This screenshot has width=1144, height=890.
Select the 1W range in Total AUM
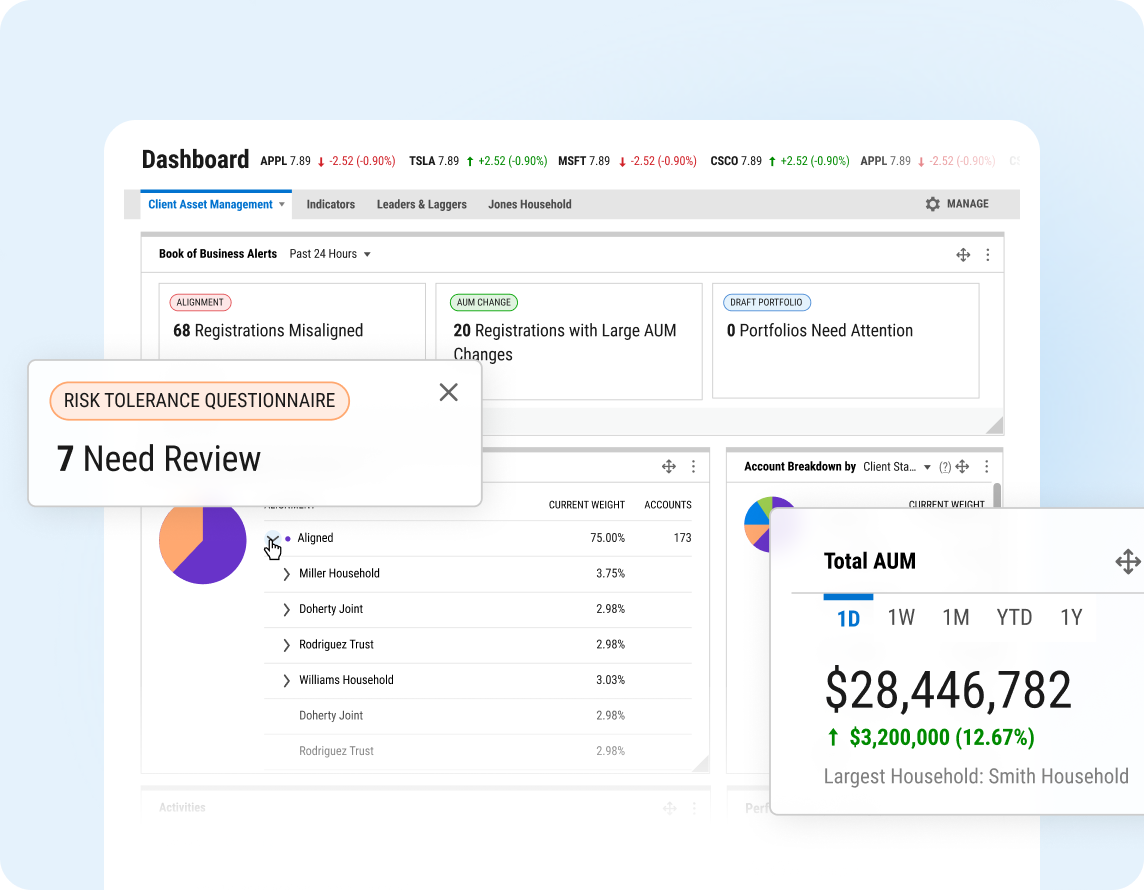point(901,618)
